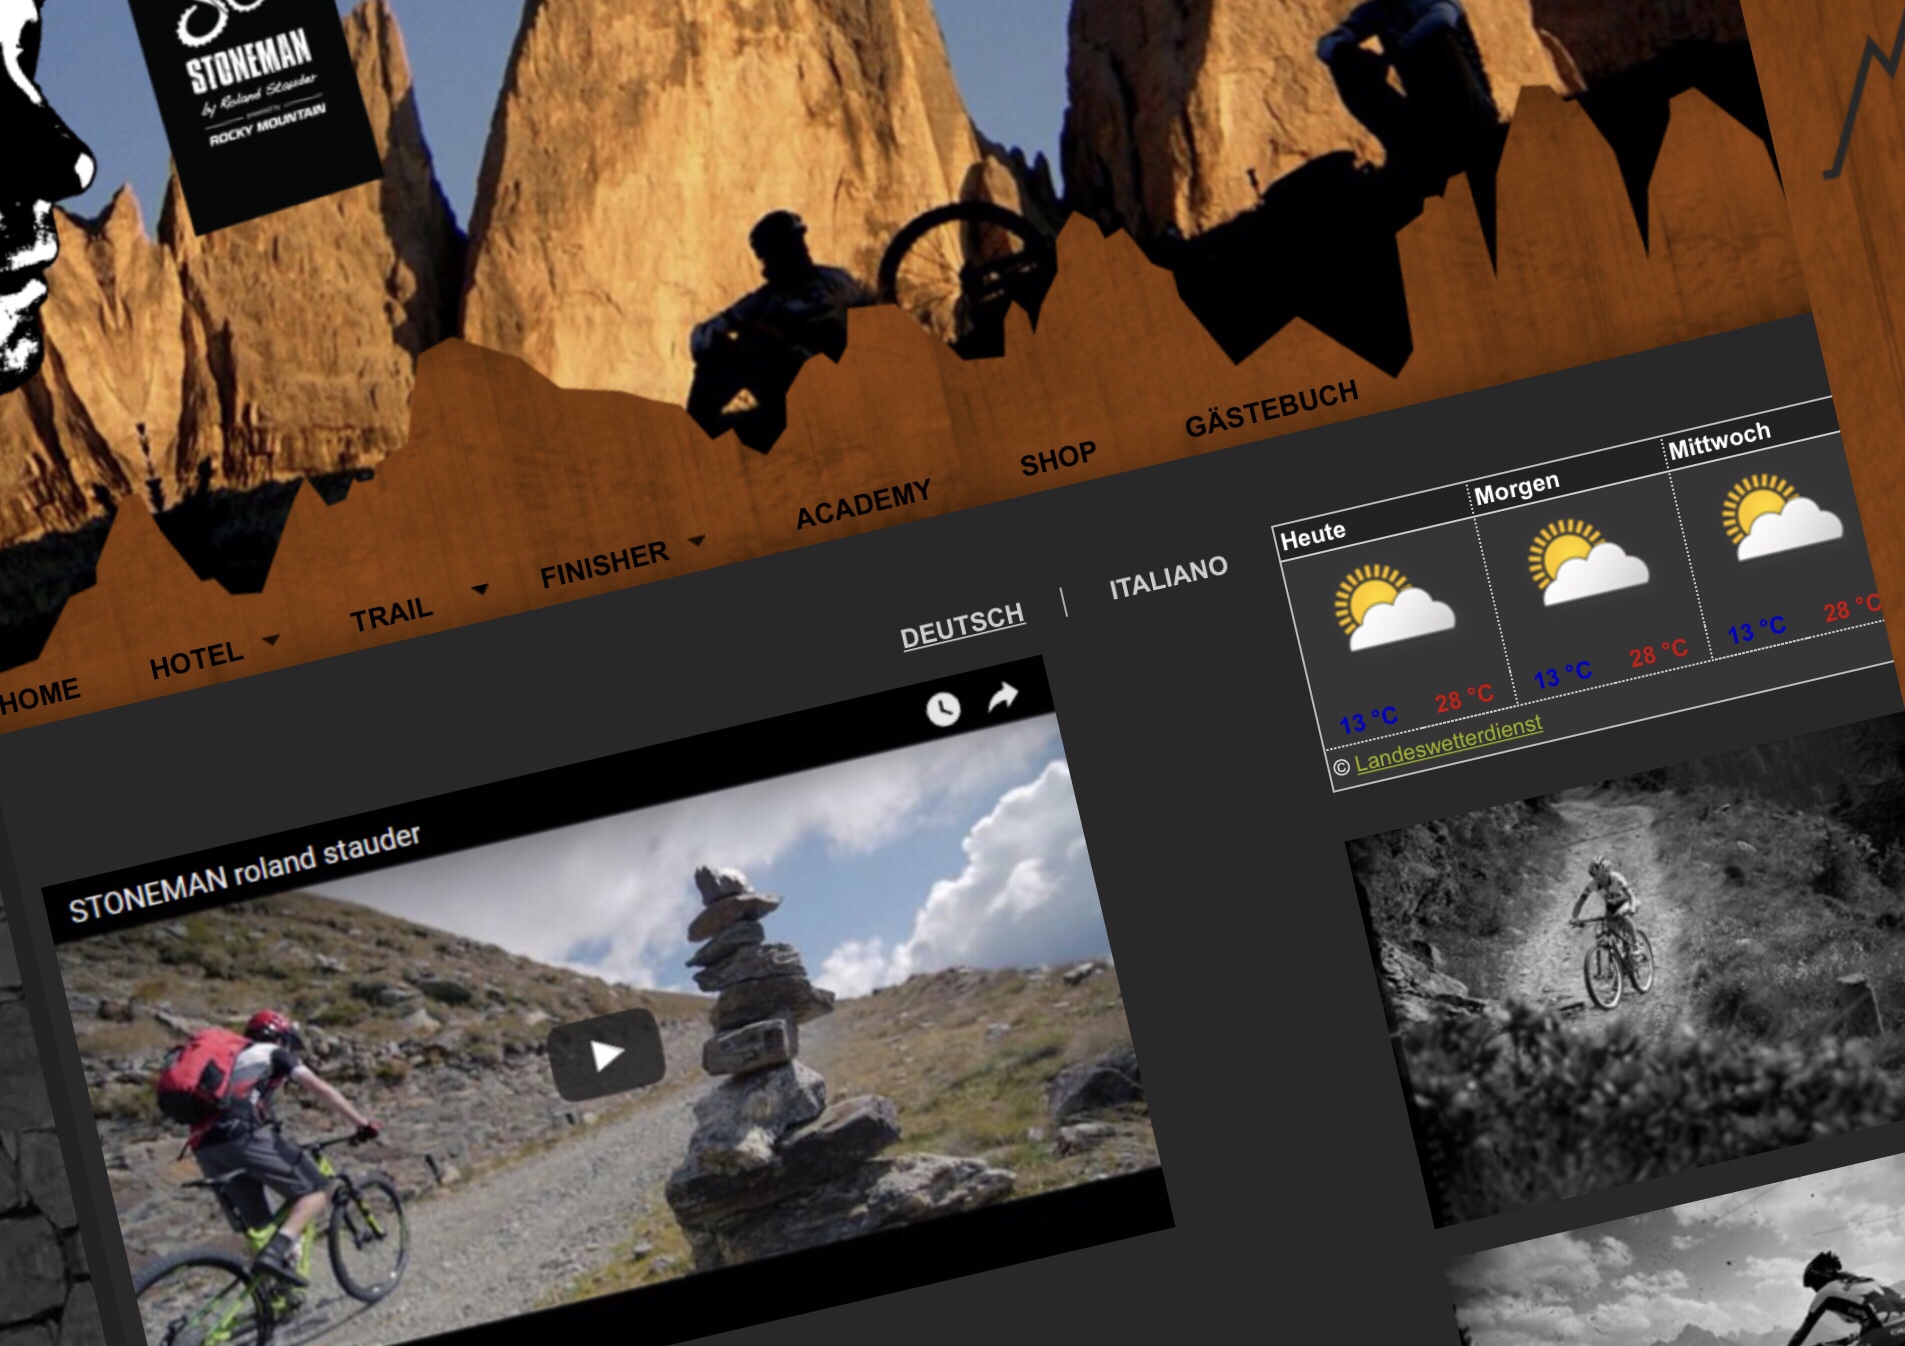Switch language to Italiano

tap(1167, 578)
